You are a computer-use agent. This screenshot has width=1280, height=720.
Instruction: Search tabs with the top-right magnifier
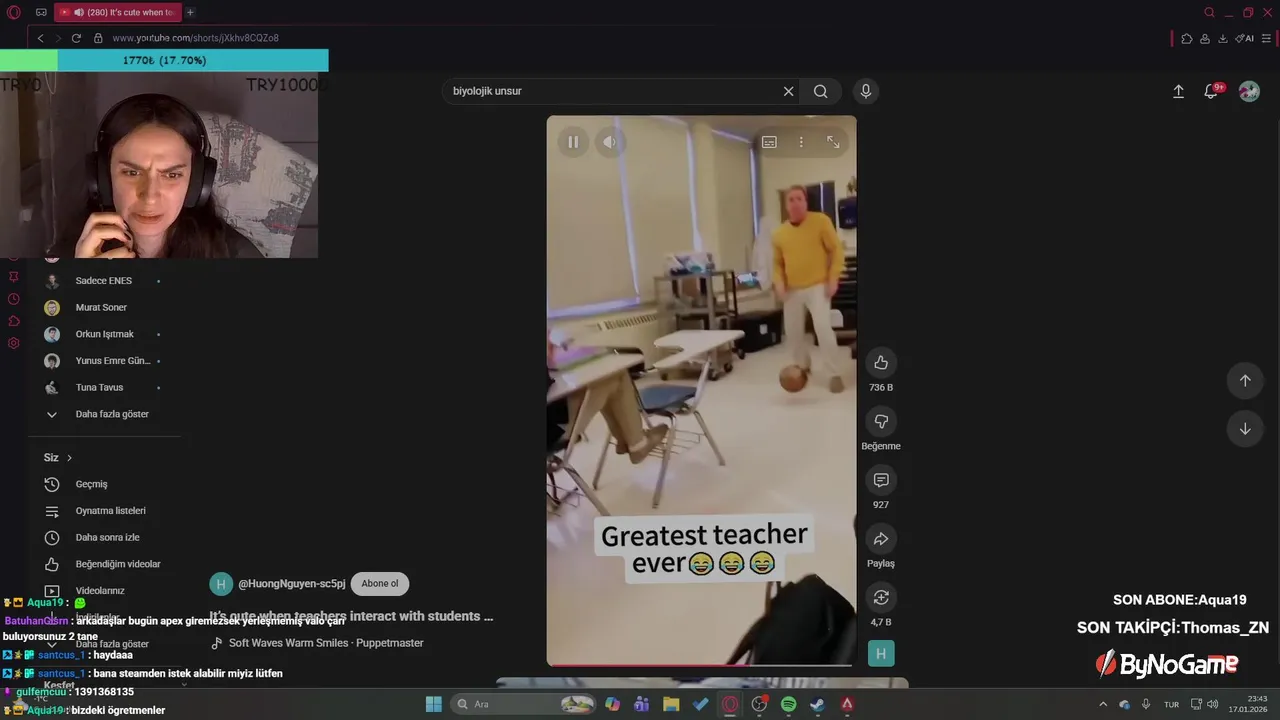click(1209, 12)
